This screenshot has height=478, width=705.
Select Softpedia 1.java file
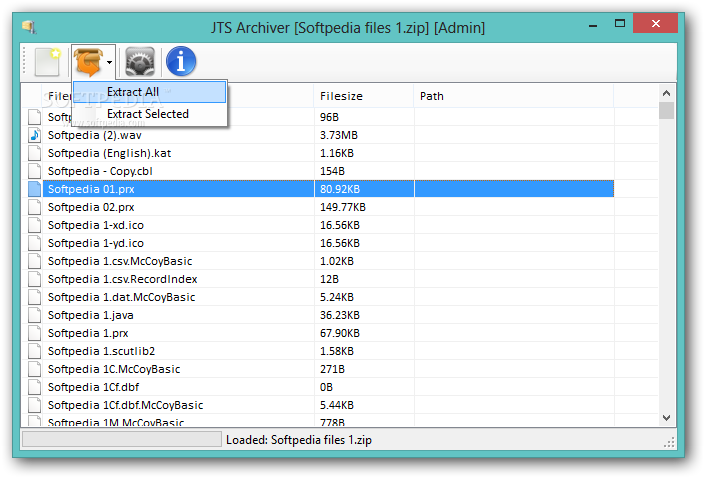pos(91,315)
